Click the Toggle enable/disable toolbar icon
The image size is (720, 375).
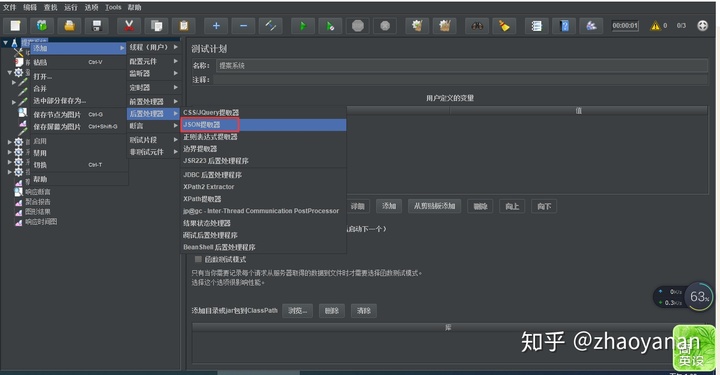coord(270,26)
